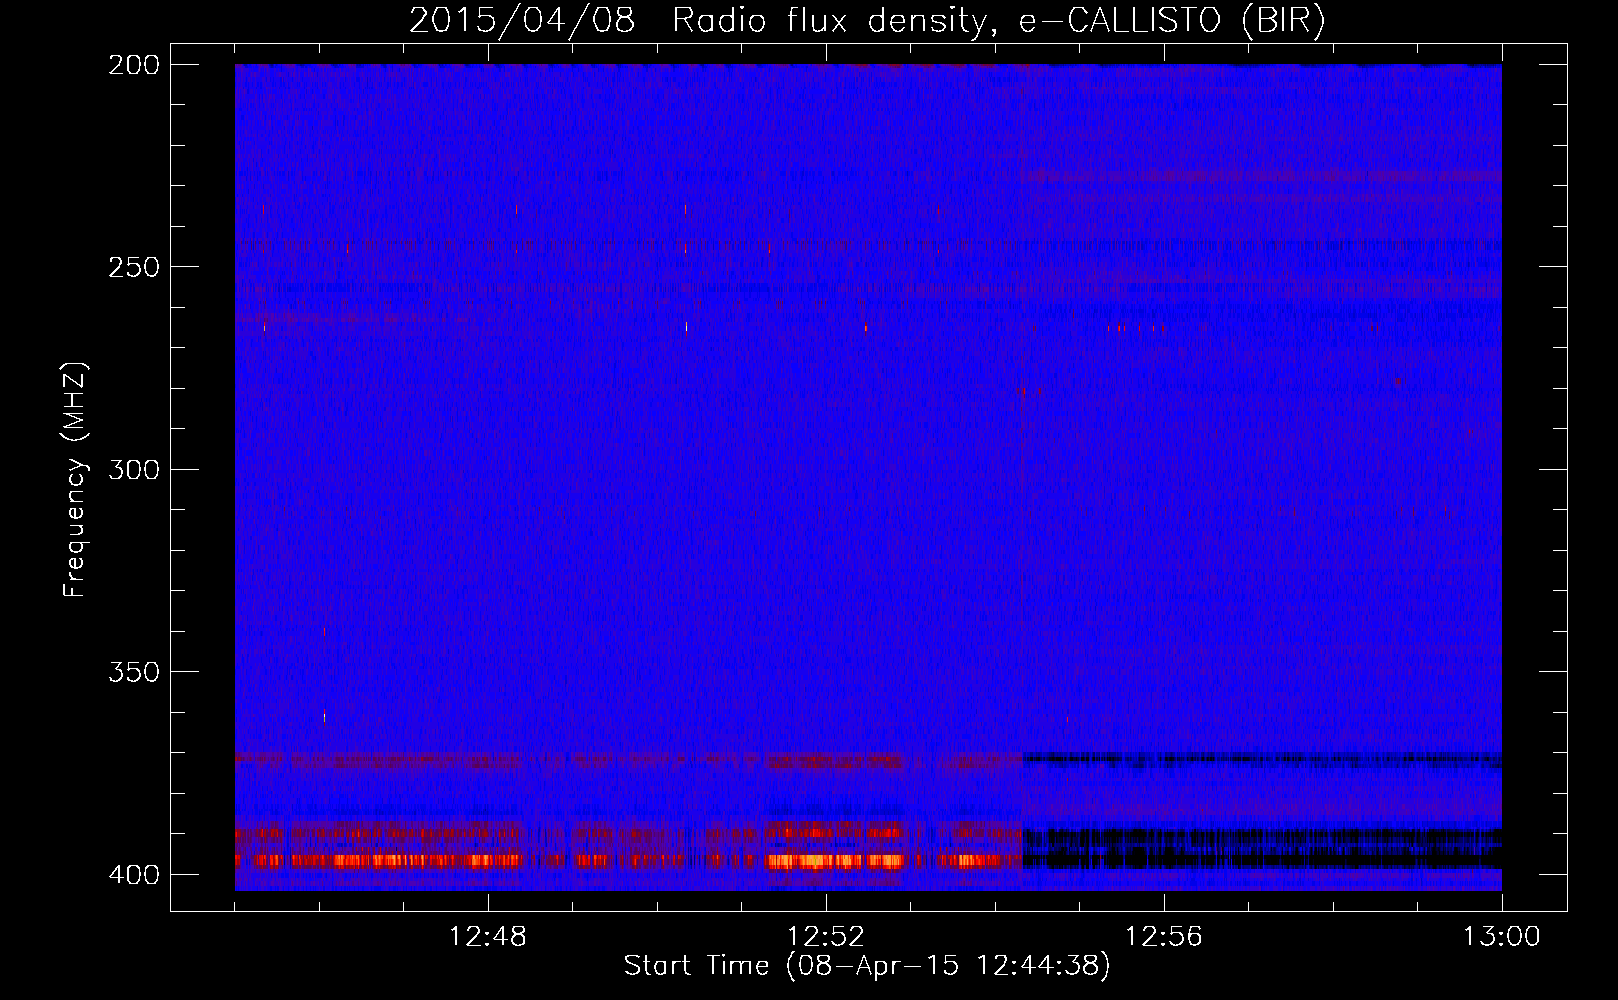The height and width of the screenshot is (1000, 1618).
Task: Click the bright yellow burst near 12:52 at 397 MHz
Action: coord(834,861)
